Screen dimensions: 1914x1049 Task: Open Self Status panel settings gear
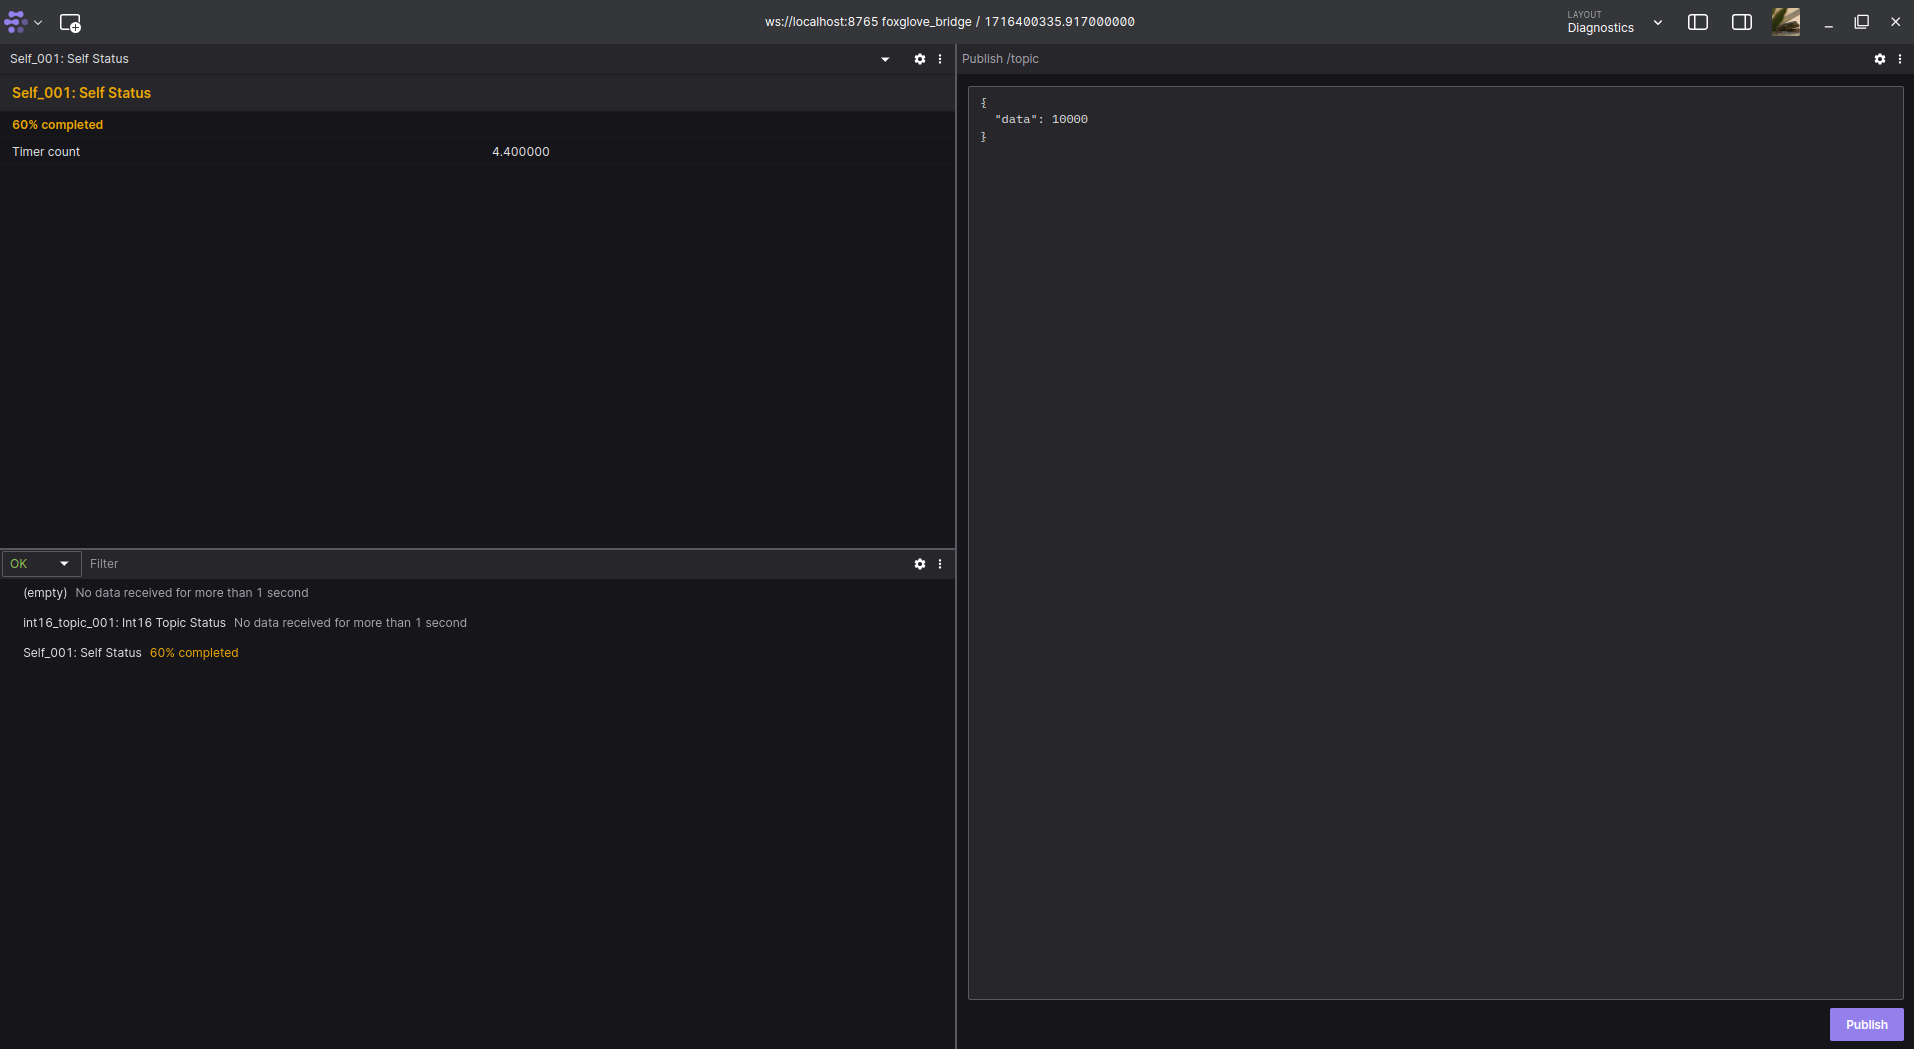[919, 59]
